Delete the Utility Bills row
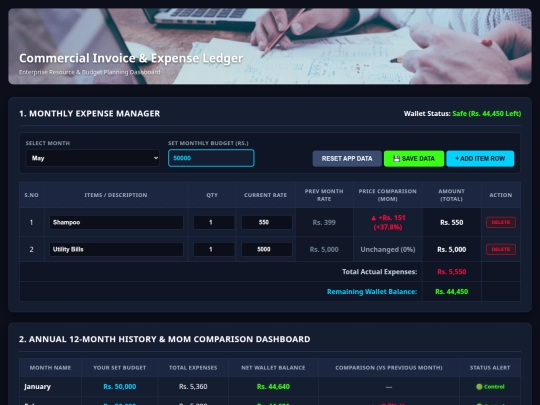The height and width of the screenshot is (405, 540). tap(501, 249)
